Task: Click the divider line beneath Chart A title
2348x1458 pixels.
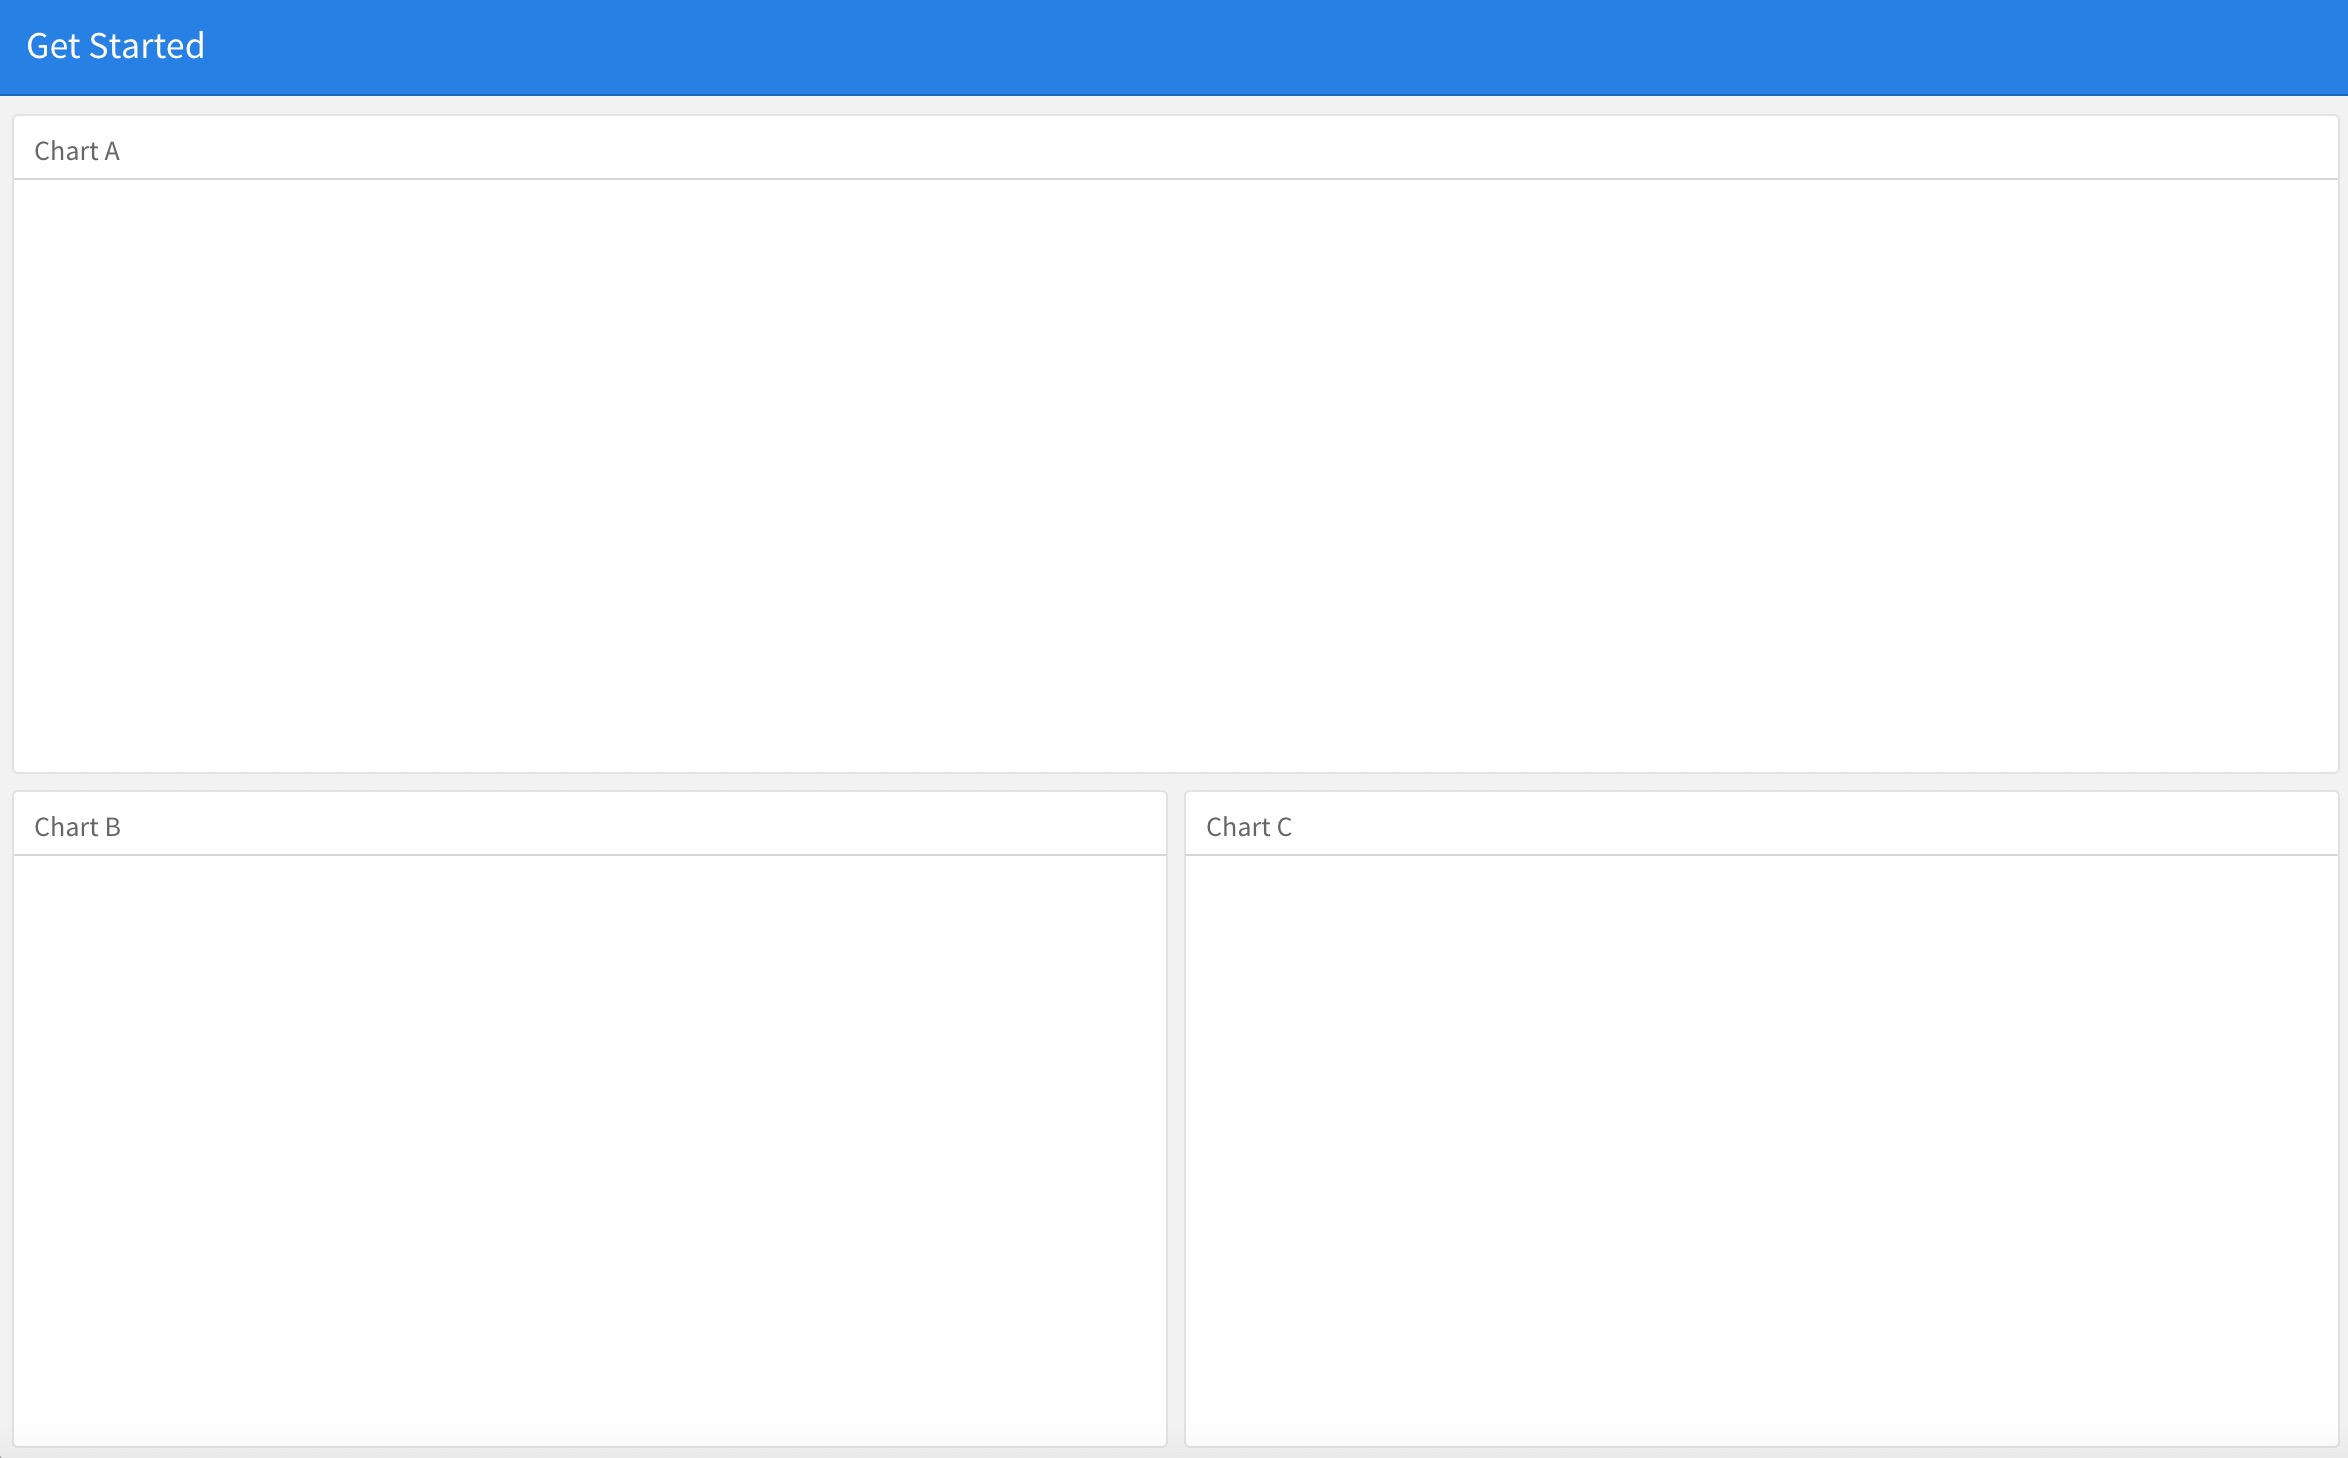Action: (x=1175, y=179)
